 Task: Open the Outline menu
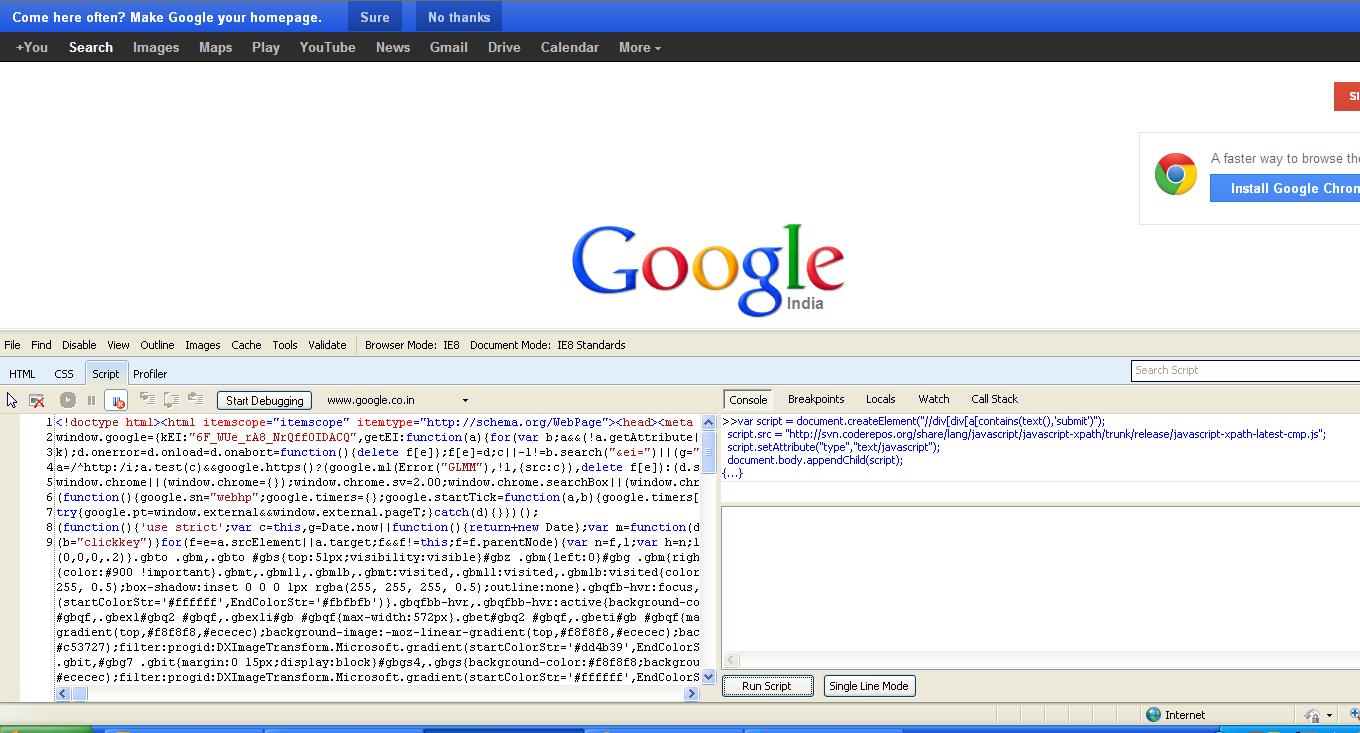(x=157, y=345)
